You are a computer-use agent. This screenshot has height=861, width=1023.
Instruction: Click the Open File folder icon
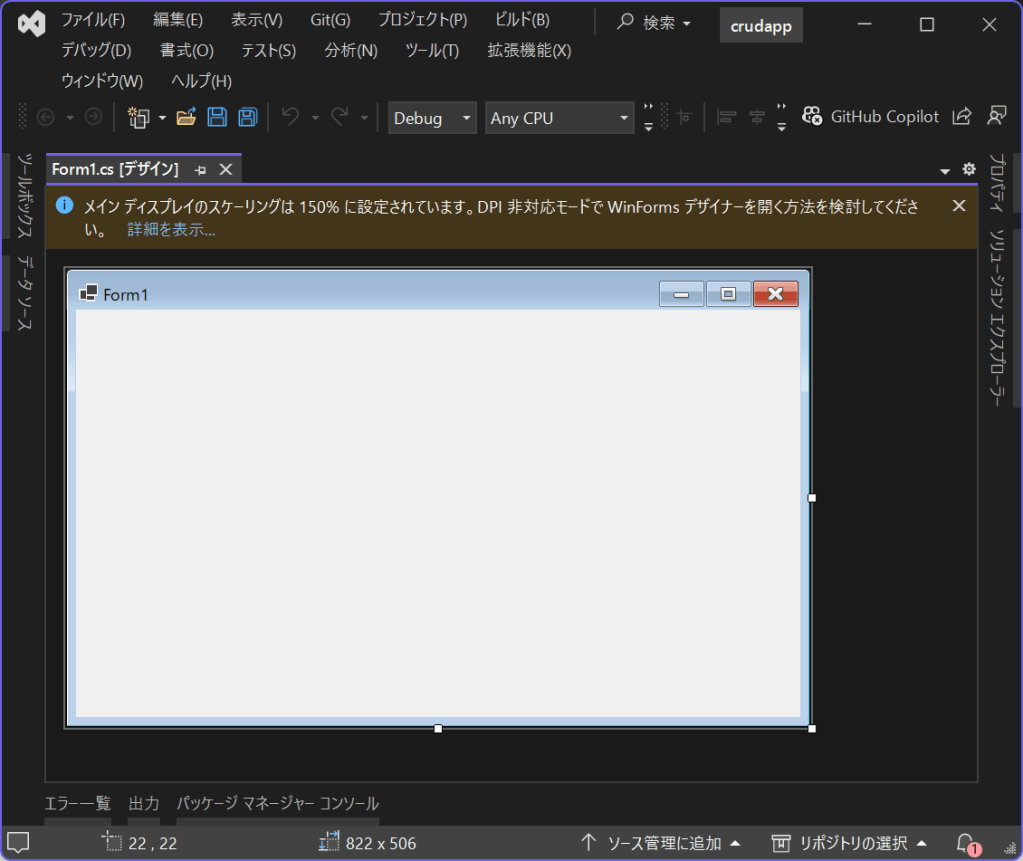click(x=186, y=117)
